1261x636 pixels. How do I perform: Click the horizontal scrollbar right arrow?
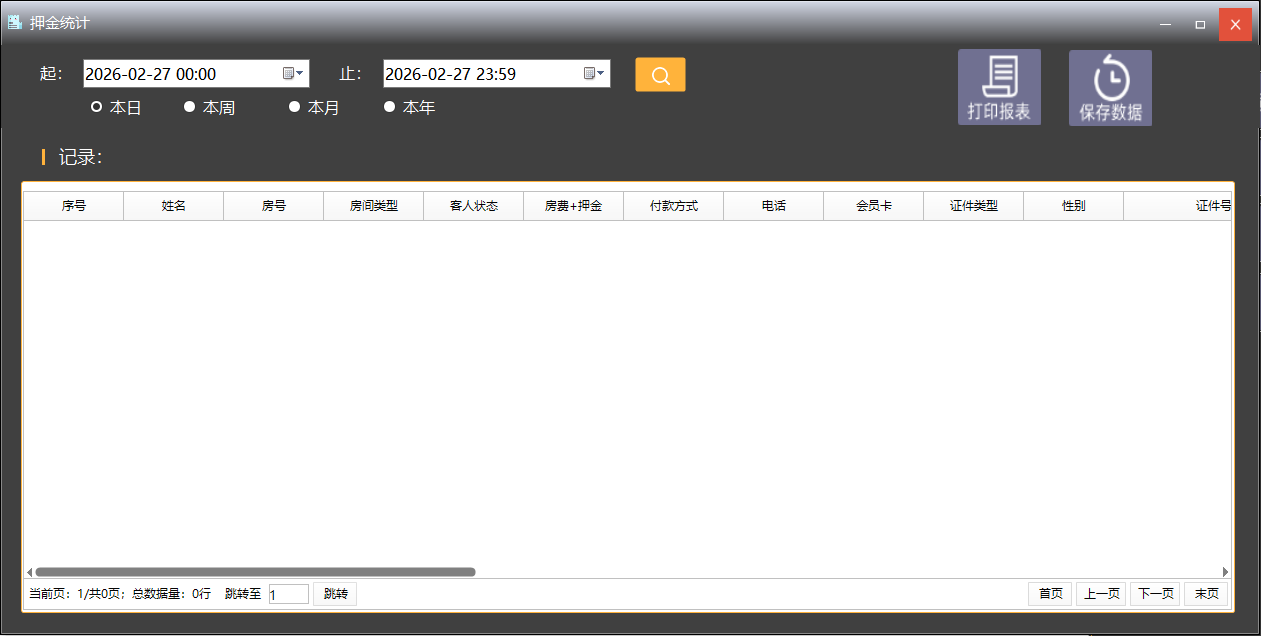1225,572
